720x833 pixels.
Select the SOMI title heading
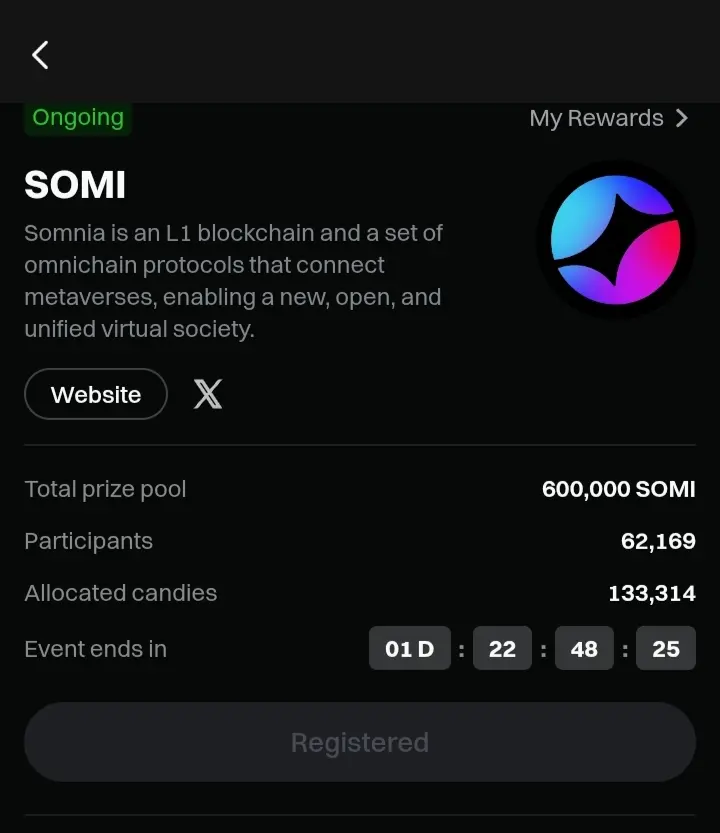coord(75,185)
